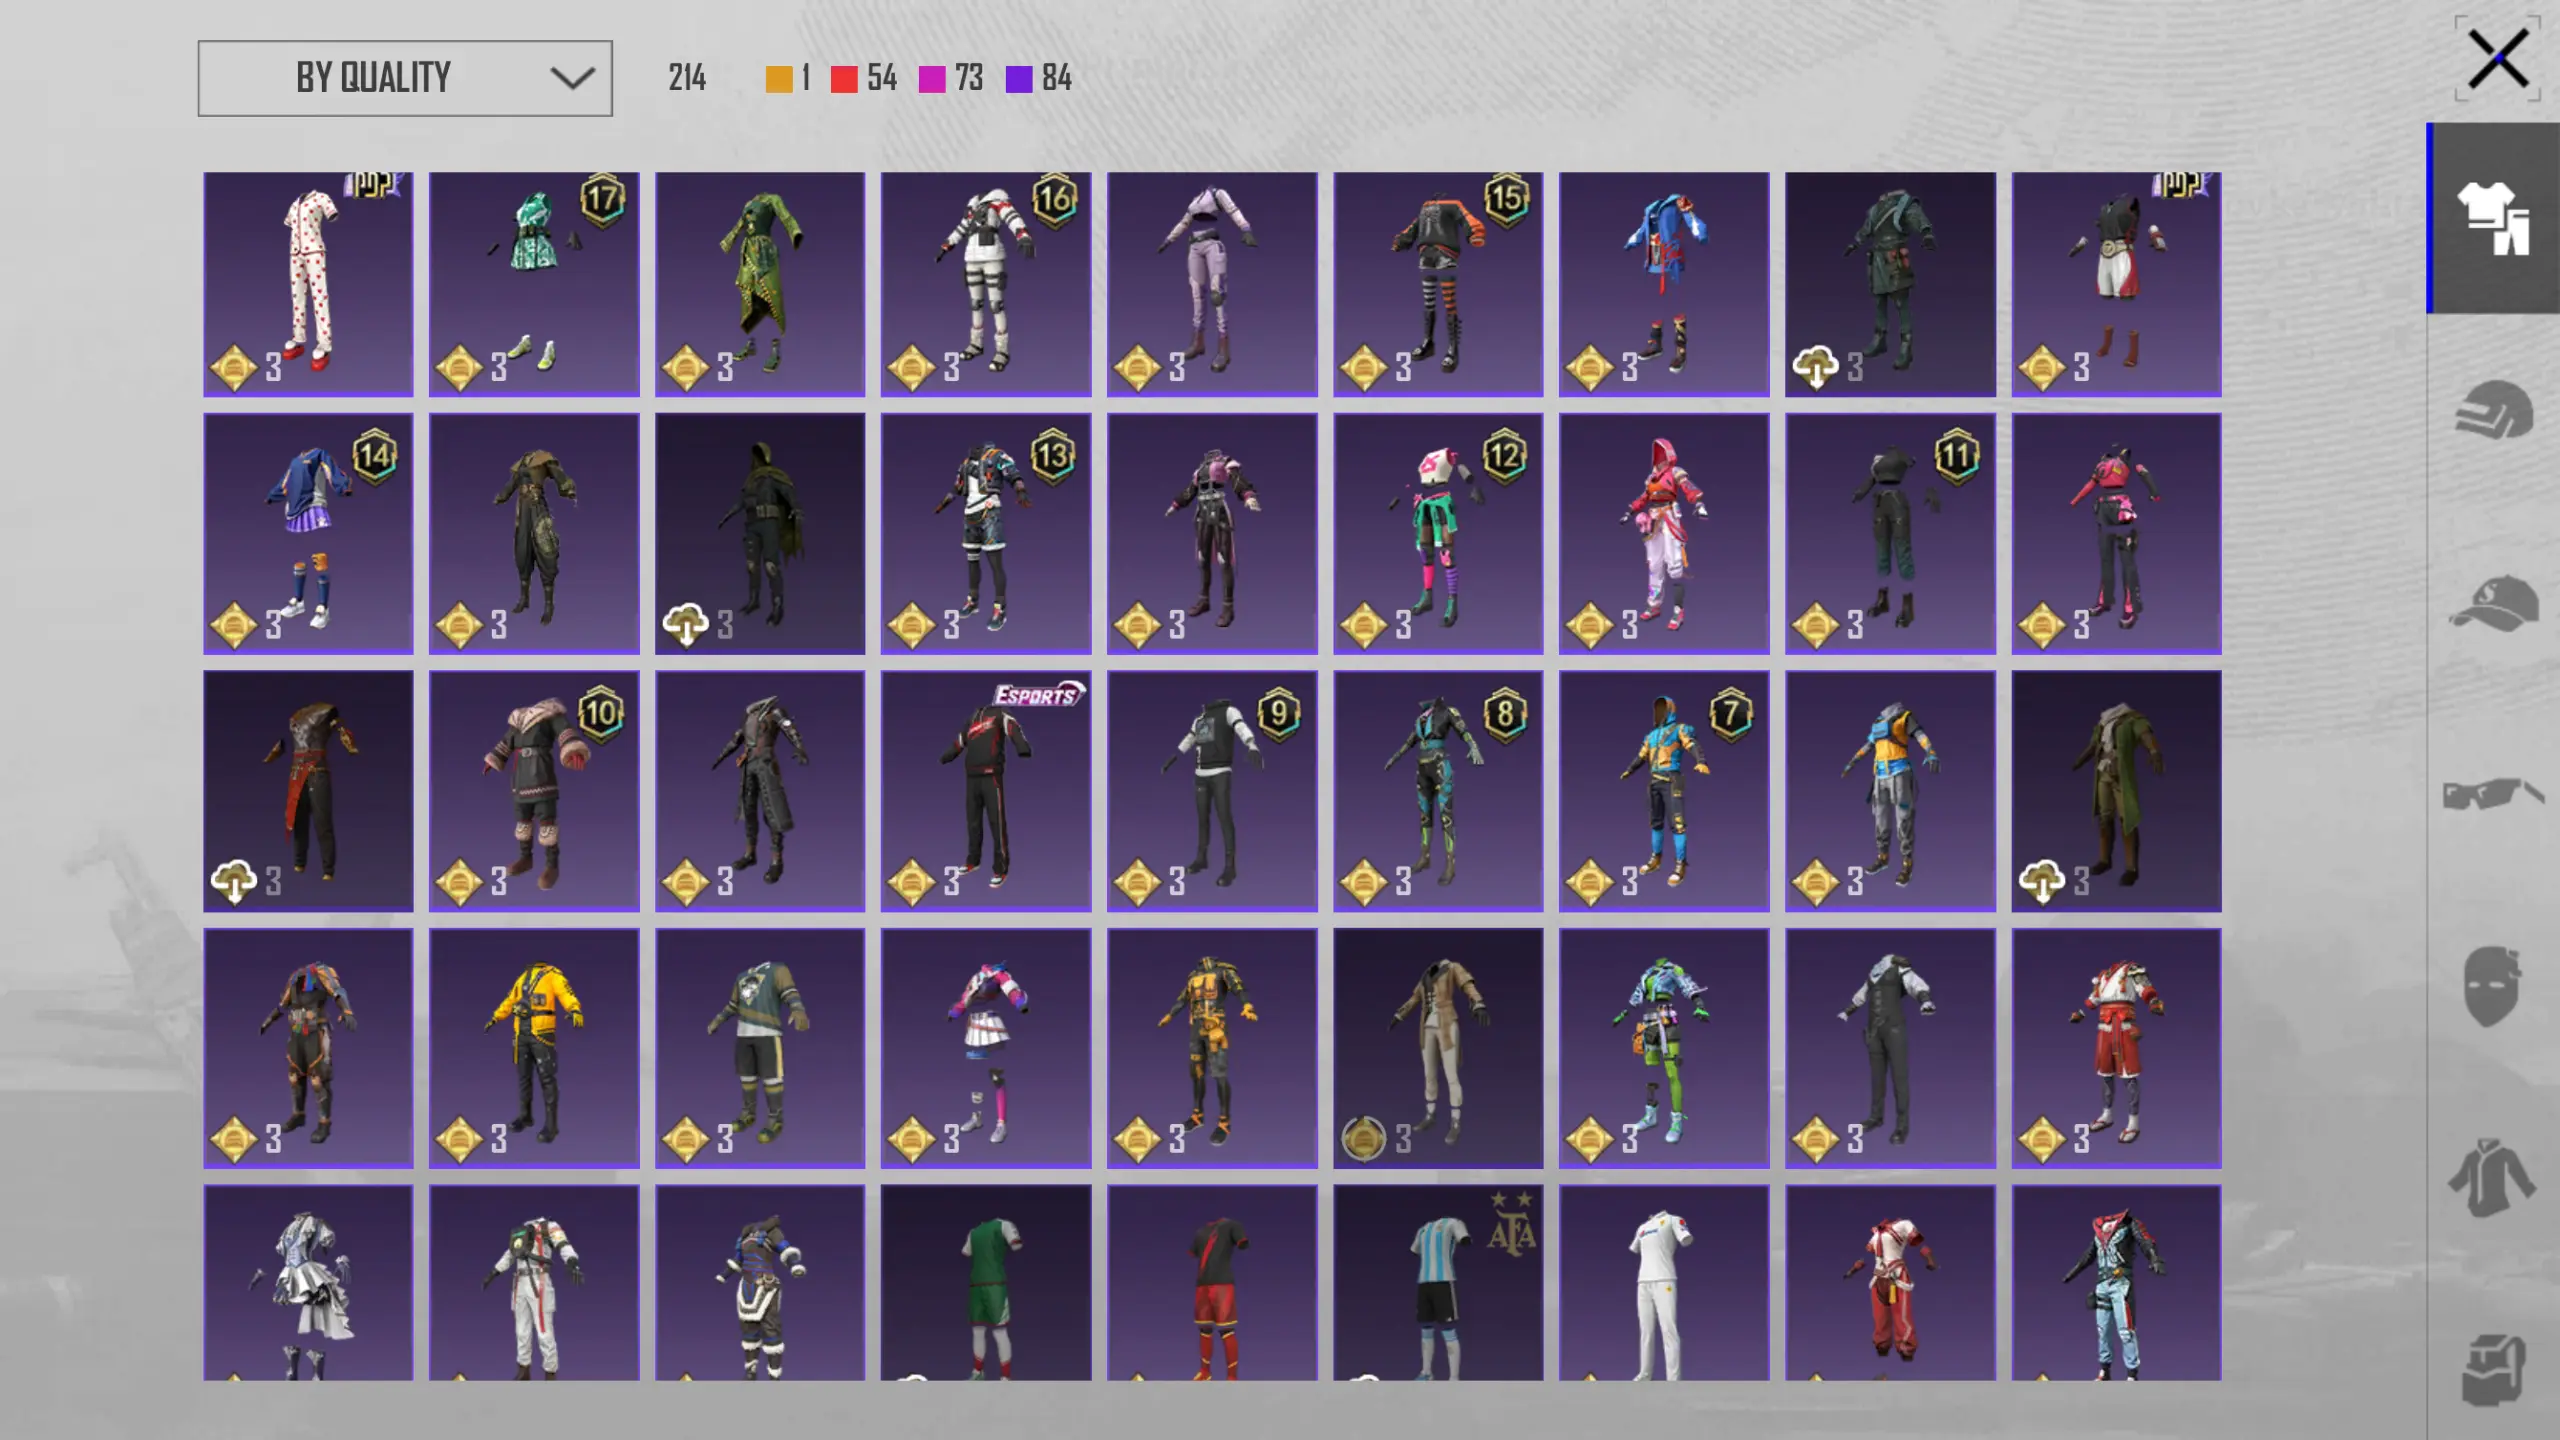Open the sunglasses category icon
This screenshot has width=2560, height=1440.
2494,794
